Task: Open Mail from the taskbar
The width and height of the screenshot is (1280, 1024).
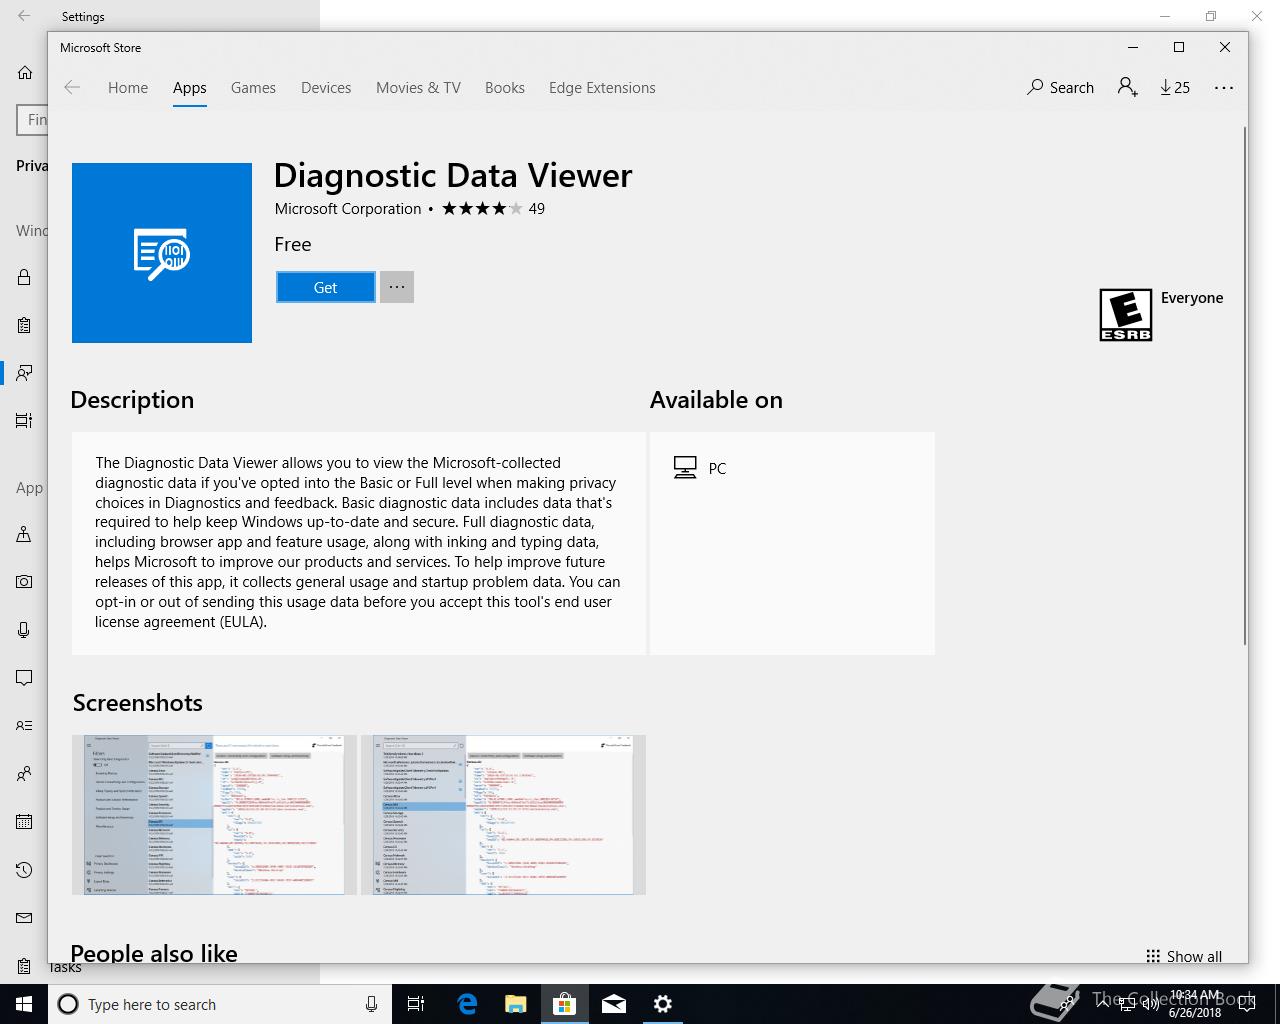Action: point(613,1004)
